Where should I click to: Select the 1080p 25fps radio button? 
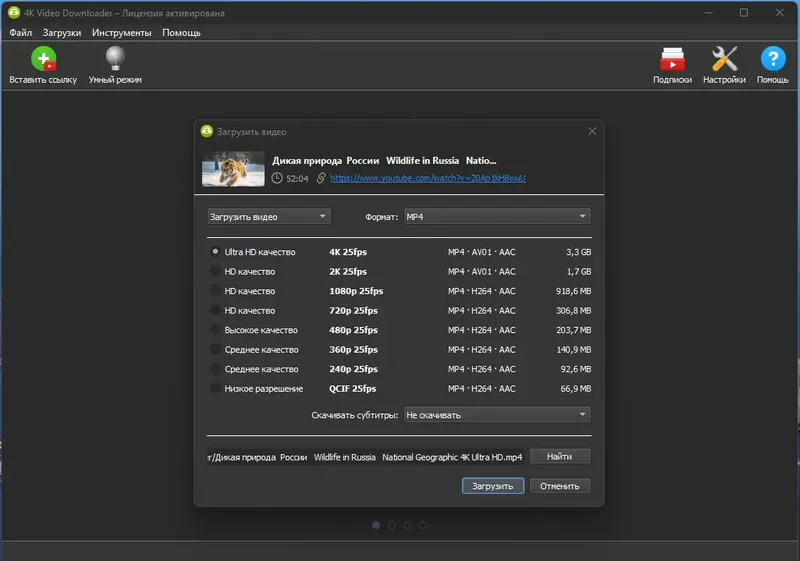pyautogui.click(x=215, y=291)
